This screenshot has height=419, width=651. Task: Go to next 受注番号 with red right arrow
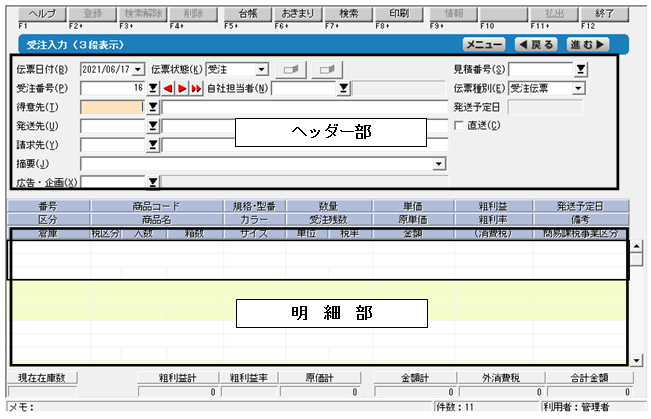(x=182, y=88)
